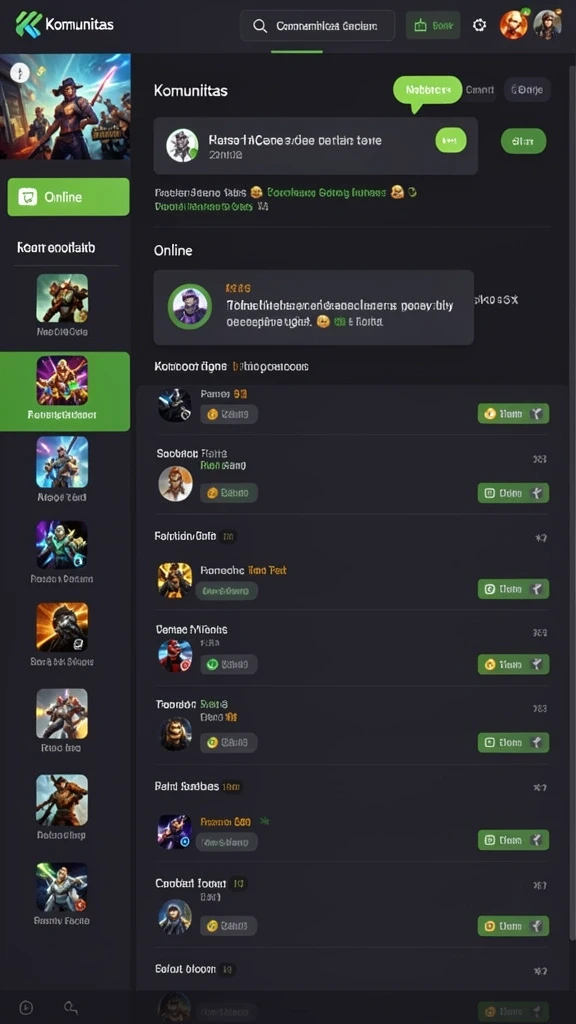Viewport: 576px width, 1024px height.
Task: Switch to the tab right of green bubble
Action: 479,90
